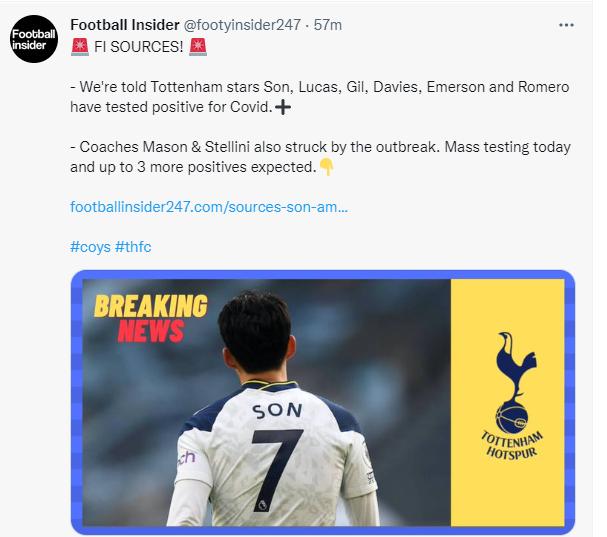Click the Breaking News text graphic
The image size is (607, 537).
(151, 318)
